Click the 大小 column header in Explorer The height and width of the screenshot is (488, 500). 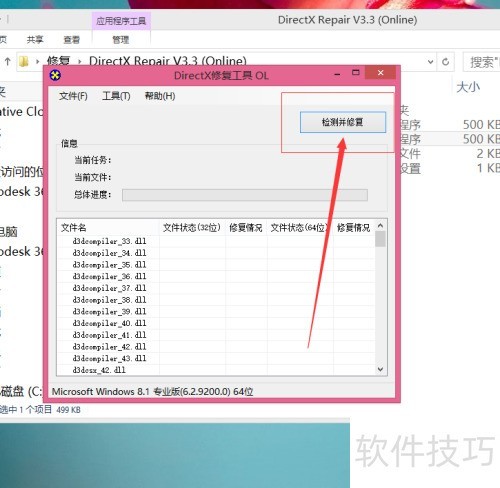coord(468,87)
